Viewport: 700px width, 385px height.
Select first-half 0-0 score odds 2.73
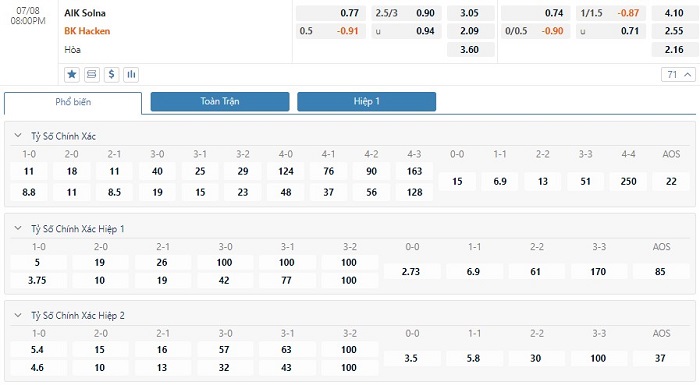[411, 272]
